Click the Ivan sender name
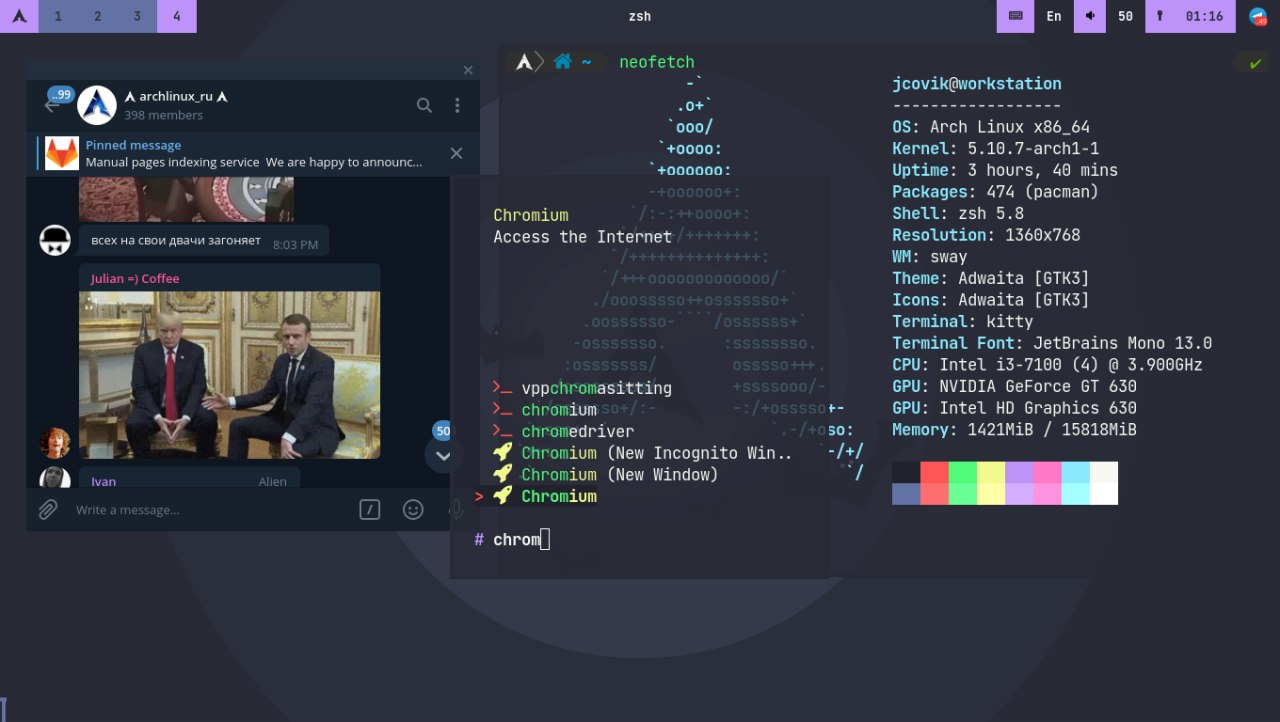 [103, 481]
